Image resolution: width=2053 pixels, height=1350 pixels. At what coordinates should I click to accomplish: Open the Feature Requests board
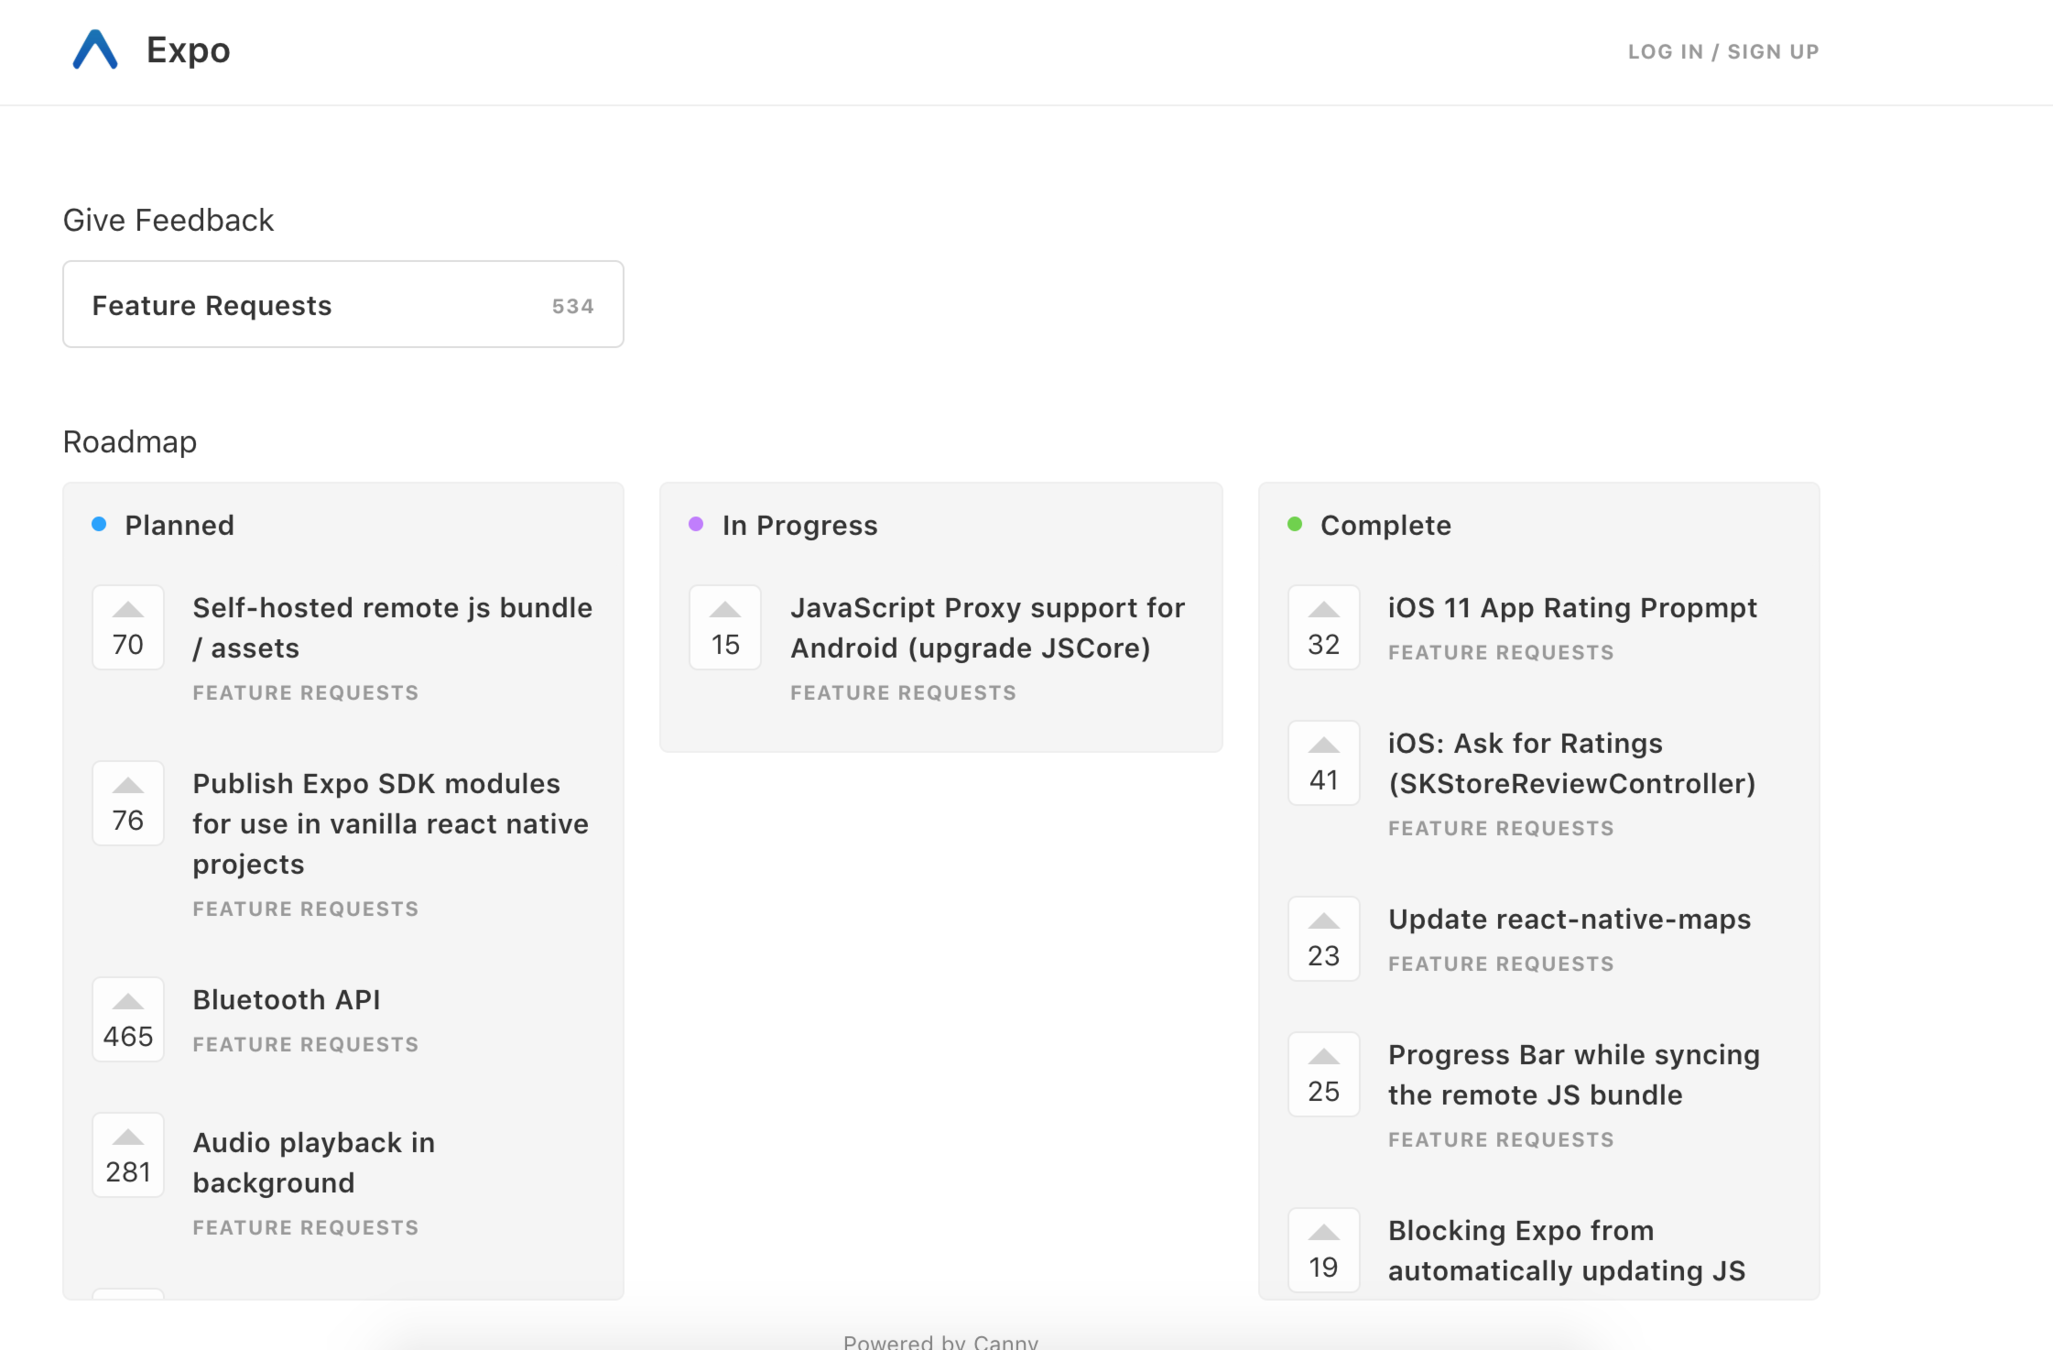[x=343, y=305]
